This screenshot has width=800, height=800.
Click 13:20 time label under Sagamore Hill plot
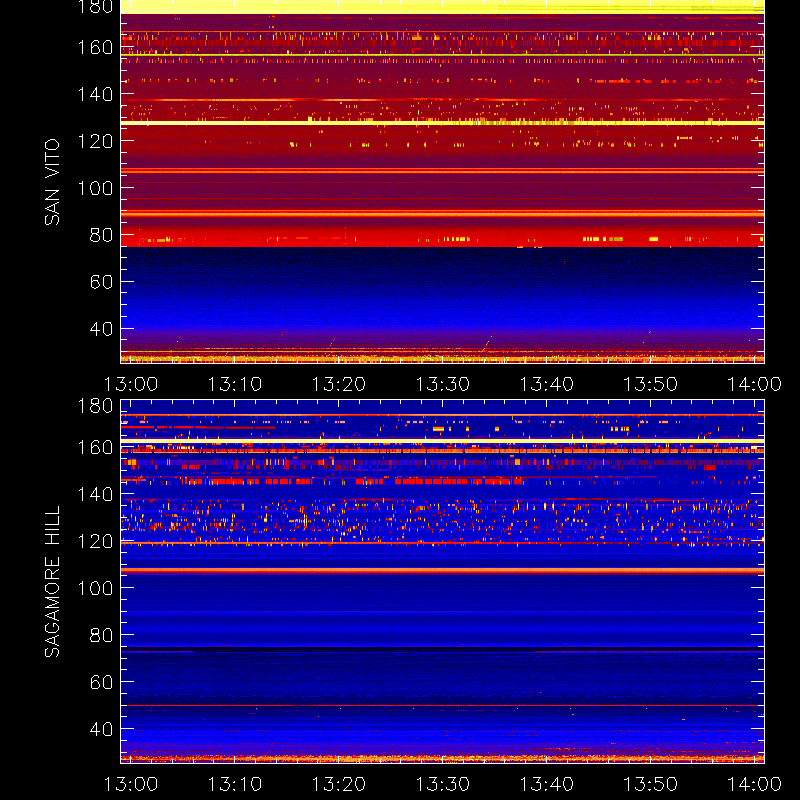coord(339,784)
